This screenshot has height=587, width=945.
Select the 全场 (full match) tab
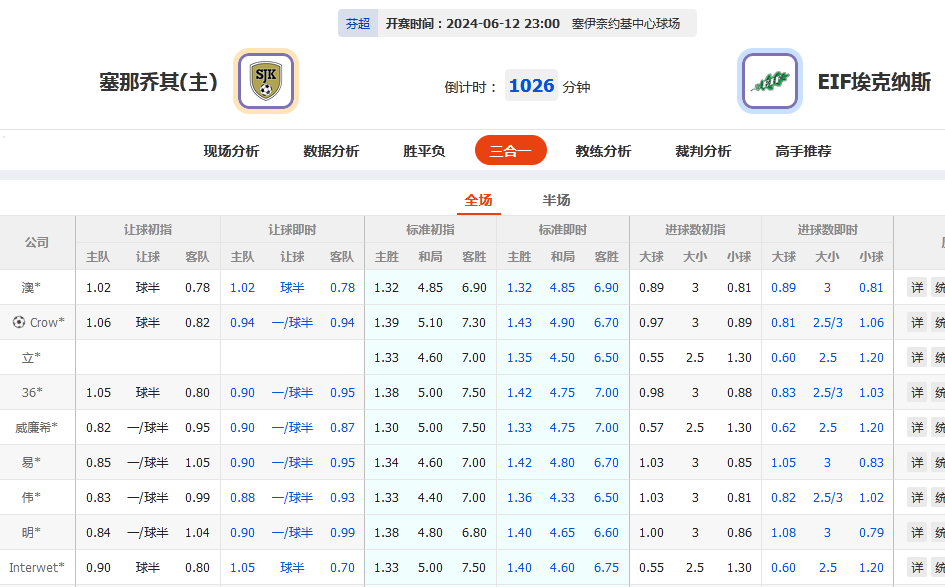[479, 200]
